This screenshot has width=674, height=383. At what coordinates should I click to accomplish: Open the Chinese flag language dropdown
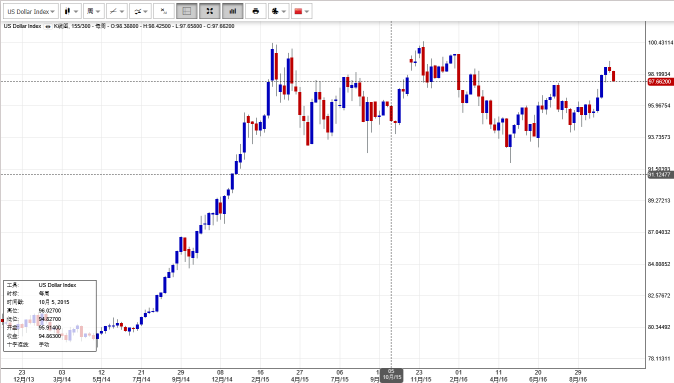coord(301,11)
